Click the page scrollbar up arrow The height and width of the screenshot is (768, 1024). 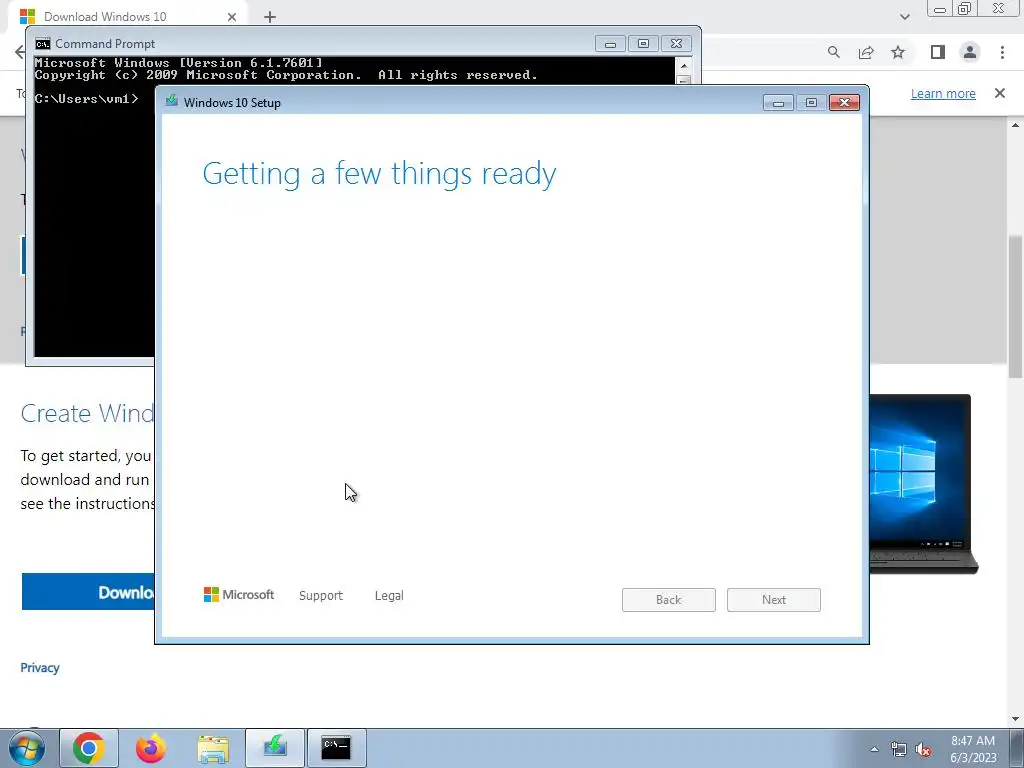tap(1015, 124)
